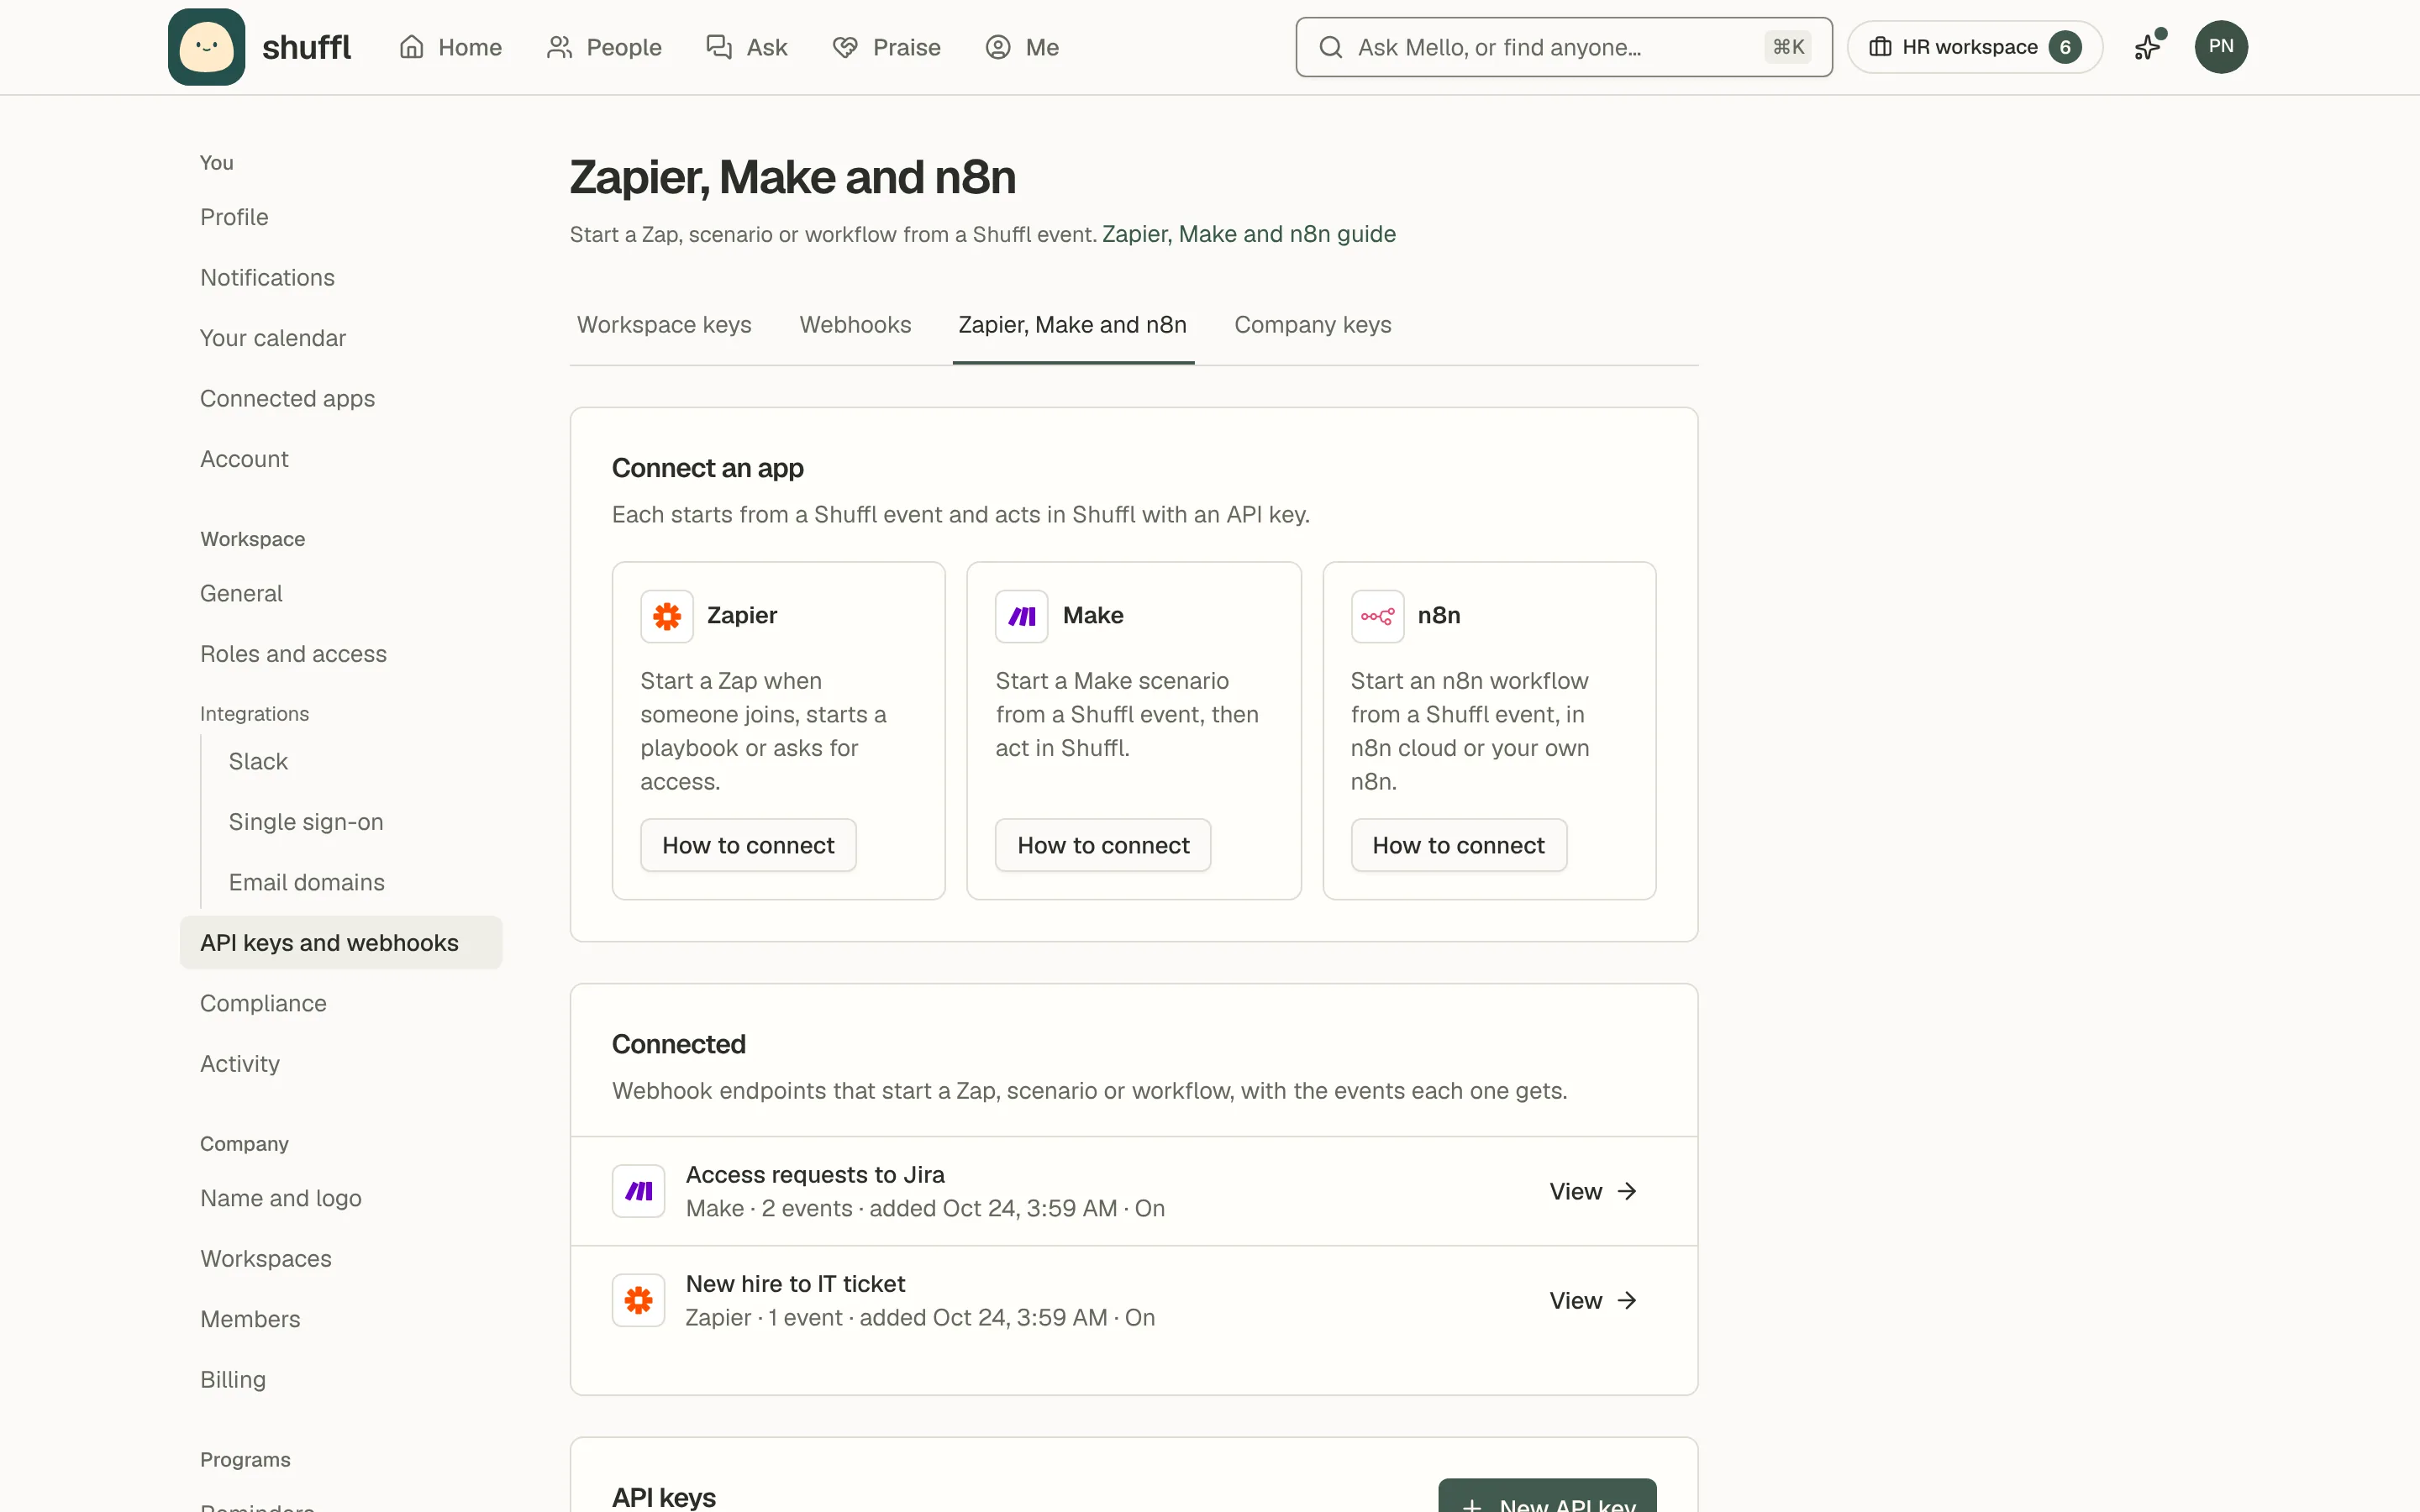The image size is (2420, 1512).
Task: Open People in the top navigation
Action: point(604,47)
